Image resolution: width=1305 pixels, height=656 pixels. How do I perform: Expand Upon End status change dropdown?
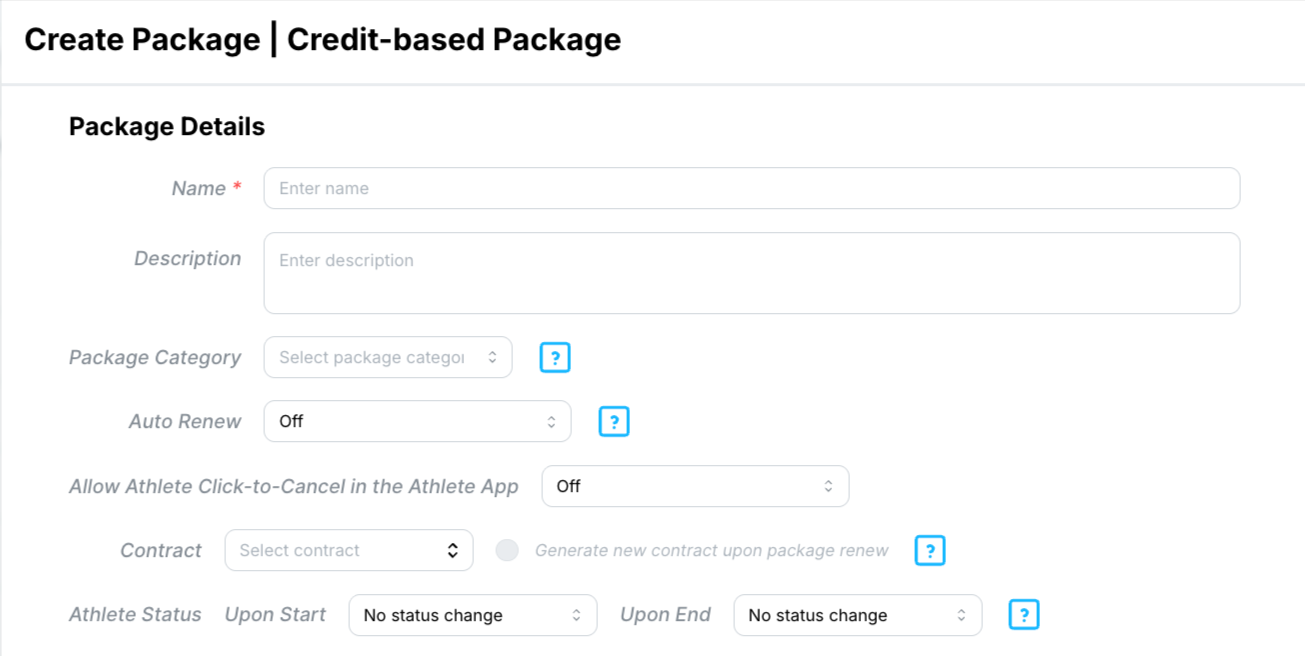click(858, 615)
